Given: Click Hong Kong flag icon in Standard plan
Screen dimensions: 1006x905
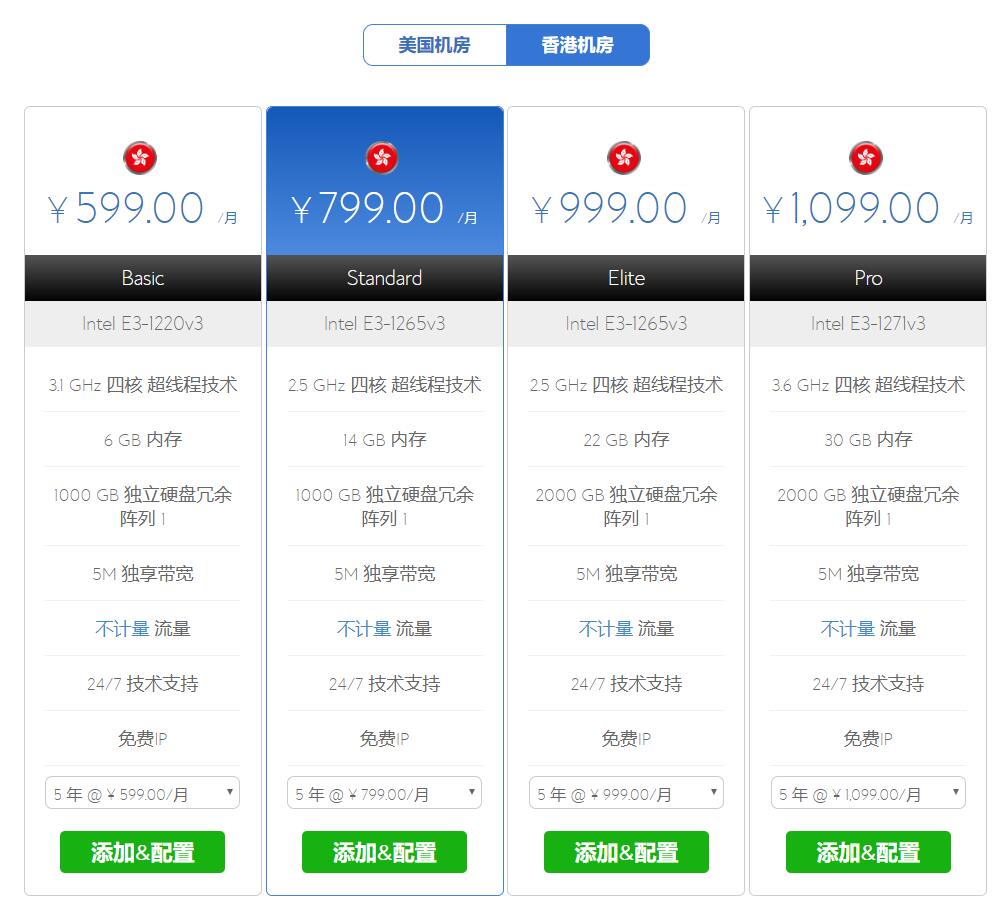Looking at the screenshot, I should pos(382,158).
